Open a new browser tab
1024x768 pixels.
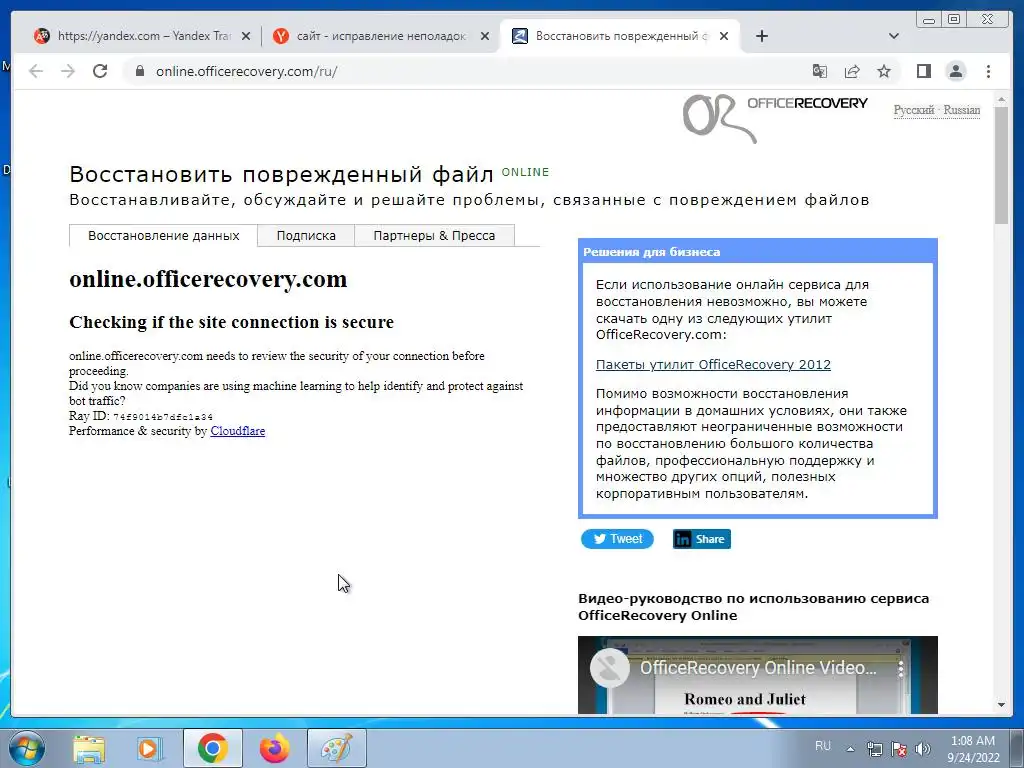(x=761, y=36)
